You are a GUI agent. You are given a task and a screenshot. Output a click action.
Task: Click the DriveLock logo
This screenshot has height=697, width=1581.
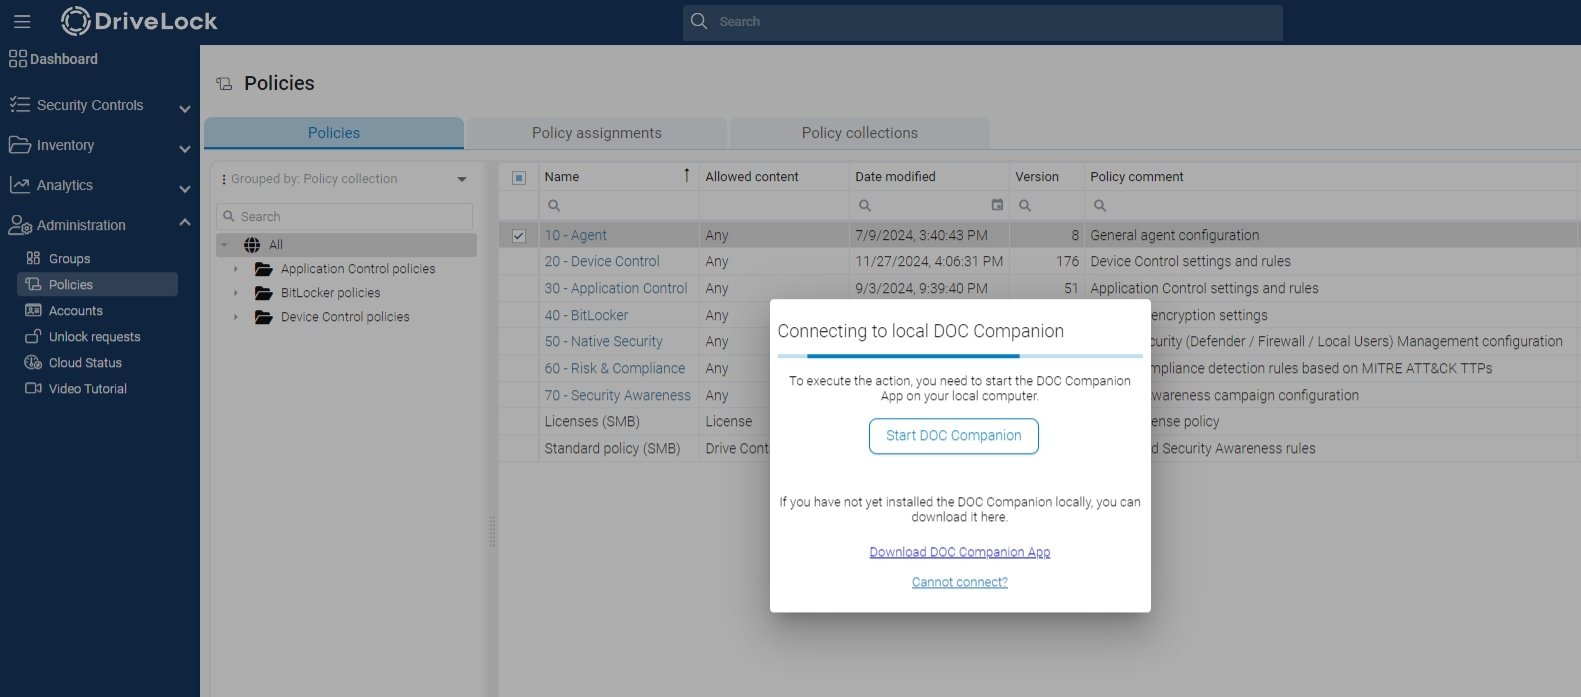pos(139,21)
